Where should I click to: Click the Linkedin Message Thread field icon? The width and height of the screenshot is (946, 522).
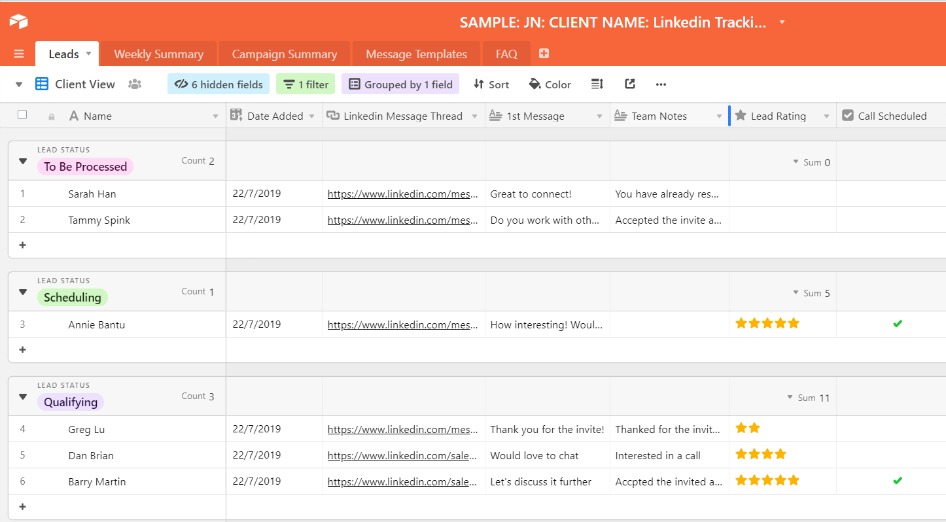332,115
